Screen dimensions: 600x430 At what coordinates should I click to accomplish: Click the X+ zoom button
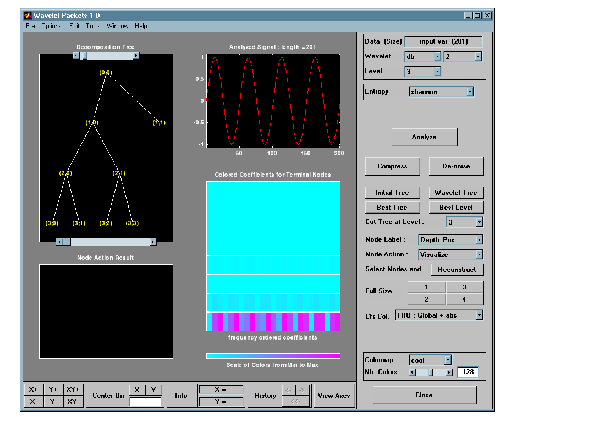tap(32, 388)
